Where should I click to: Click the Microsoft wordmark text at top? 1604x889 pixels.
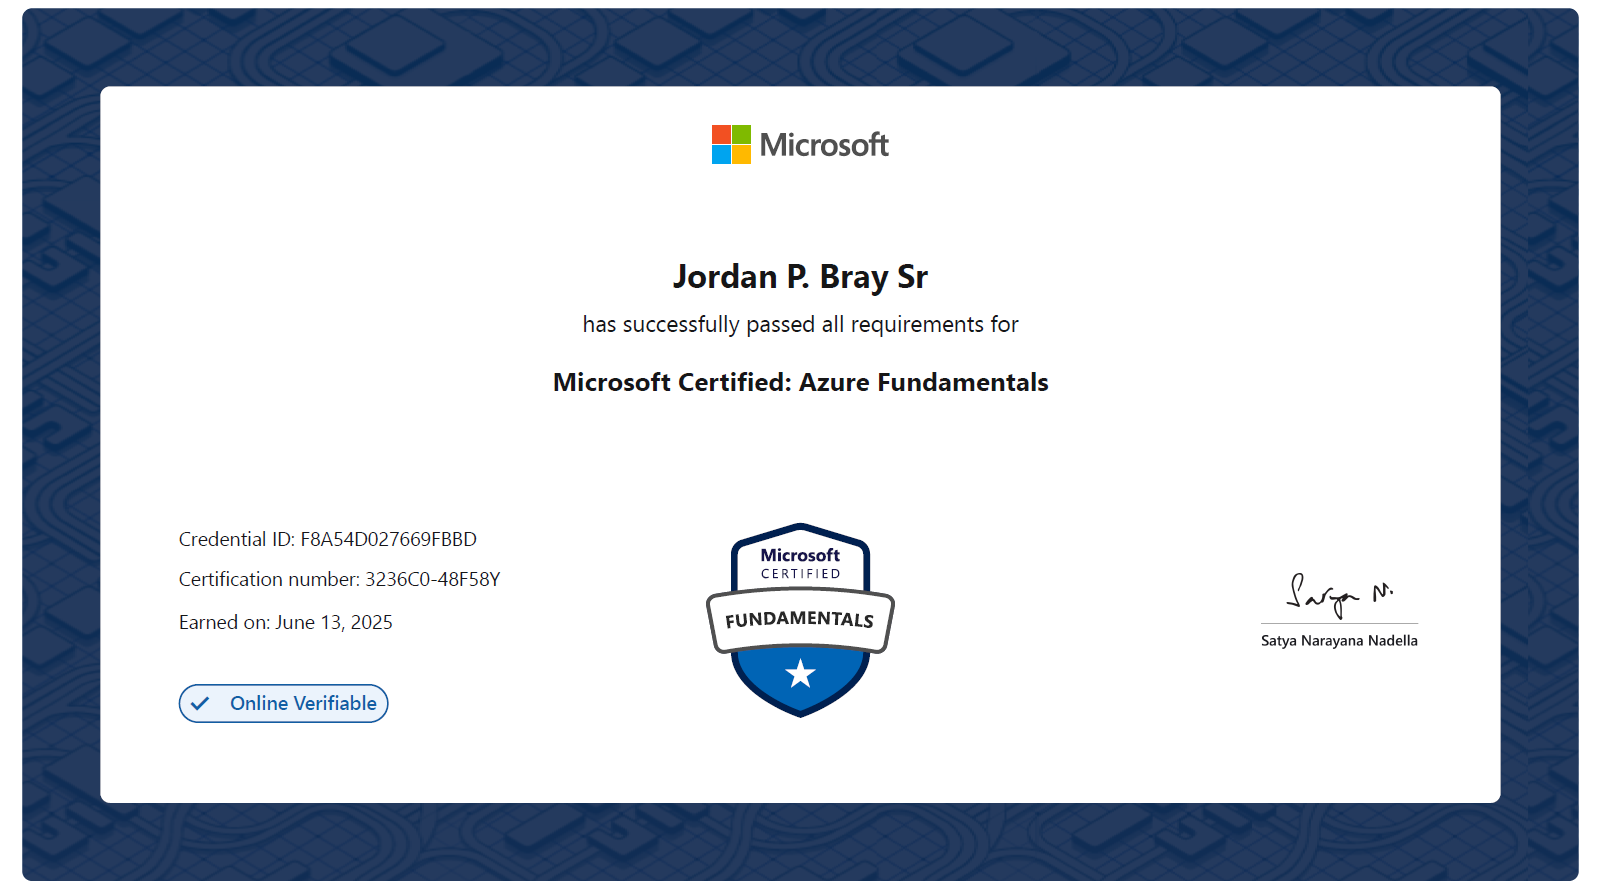pyautogui.click(x=824, y=145)
